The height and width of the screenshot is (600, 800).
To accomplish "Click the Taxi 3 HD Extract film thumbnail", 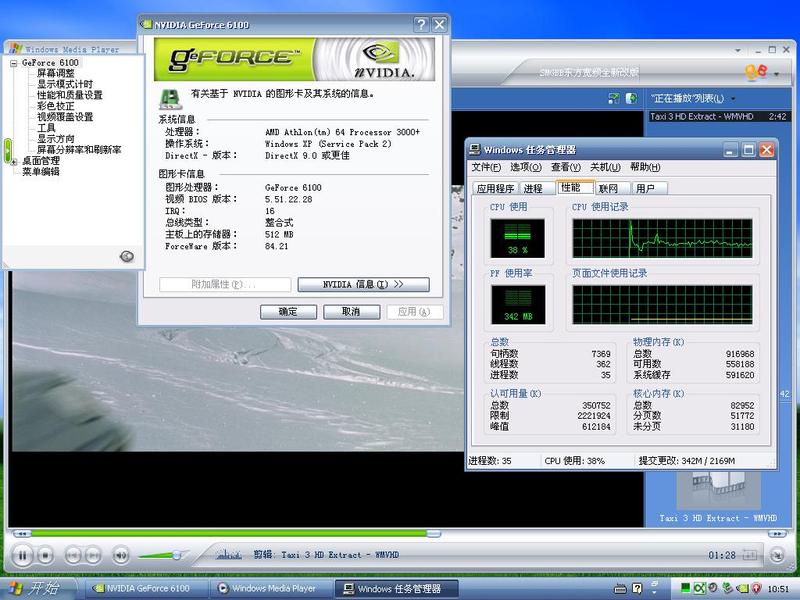I will pos(718,490).
